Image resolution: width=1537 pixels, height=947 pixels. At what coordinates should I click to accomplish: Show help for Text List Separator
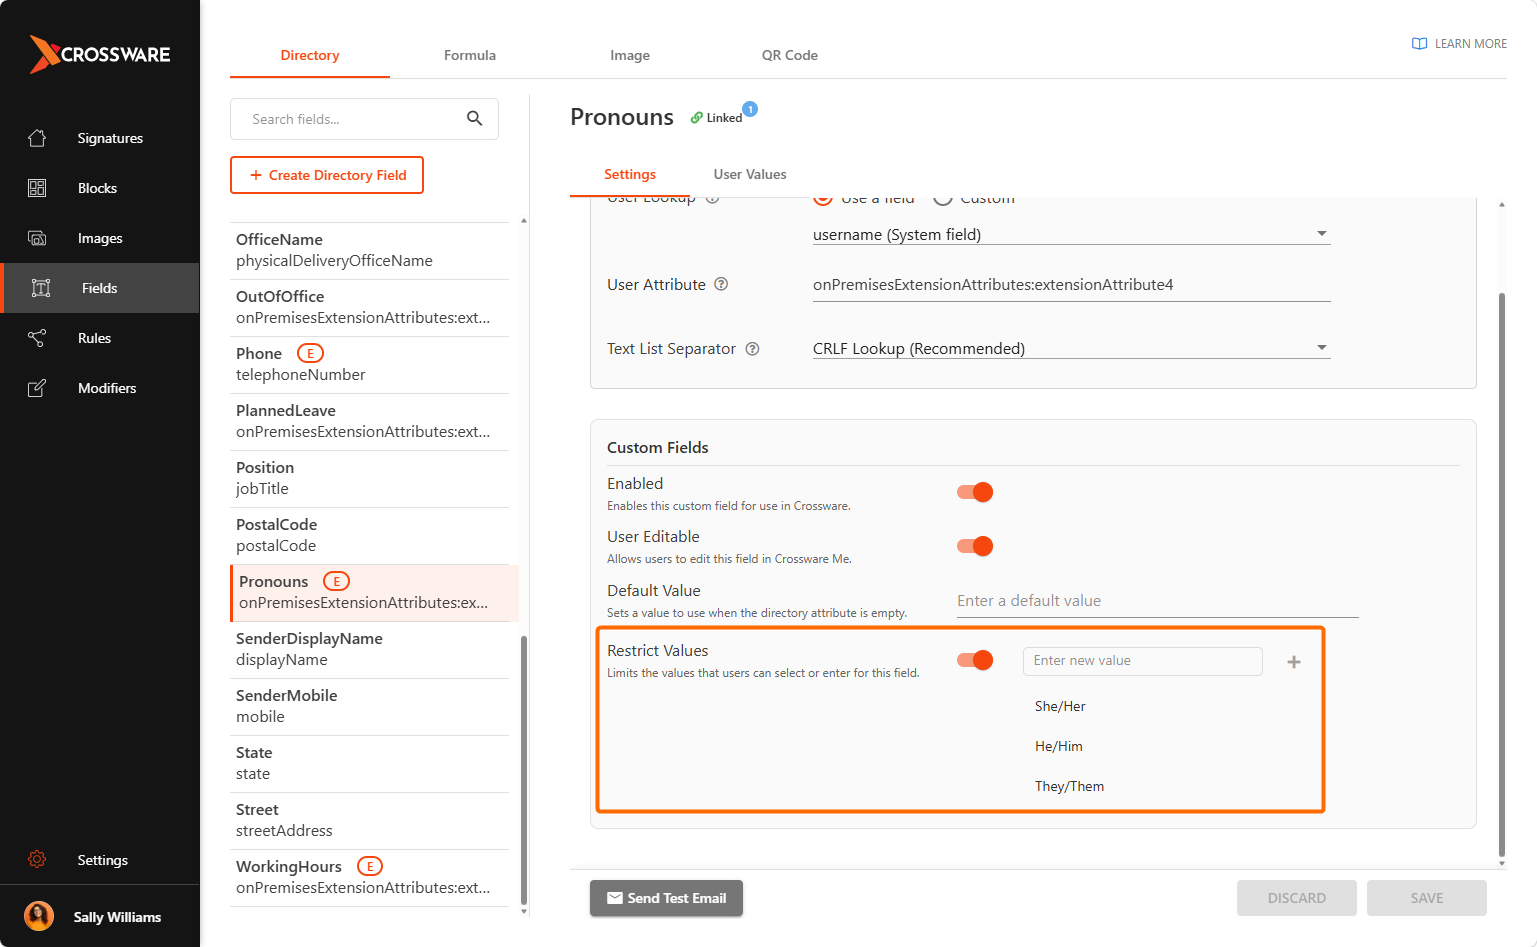pos(753,349)
